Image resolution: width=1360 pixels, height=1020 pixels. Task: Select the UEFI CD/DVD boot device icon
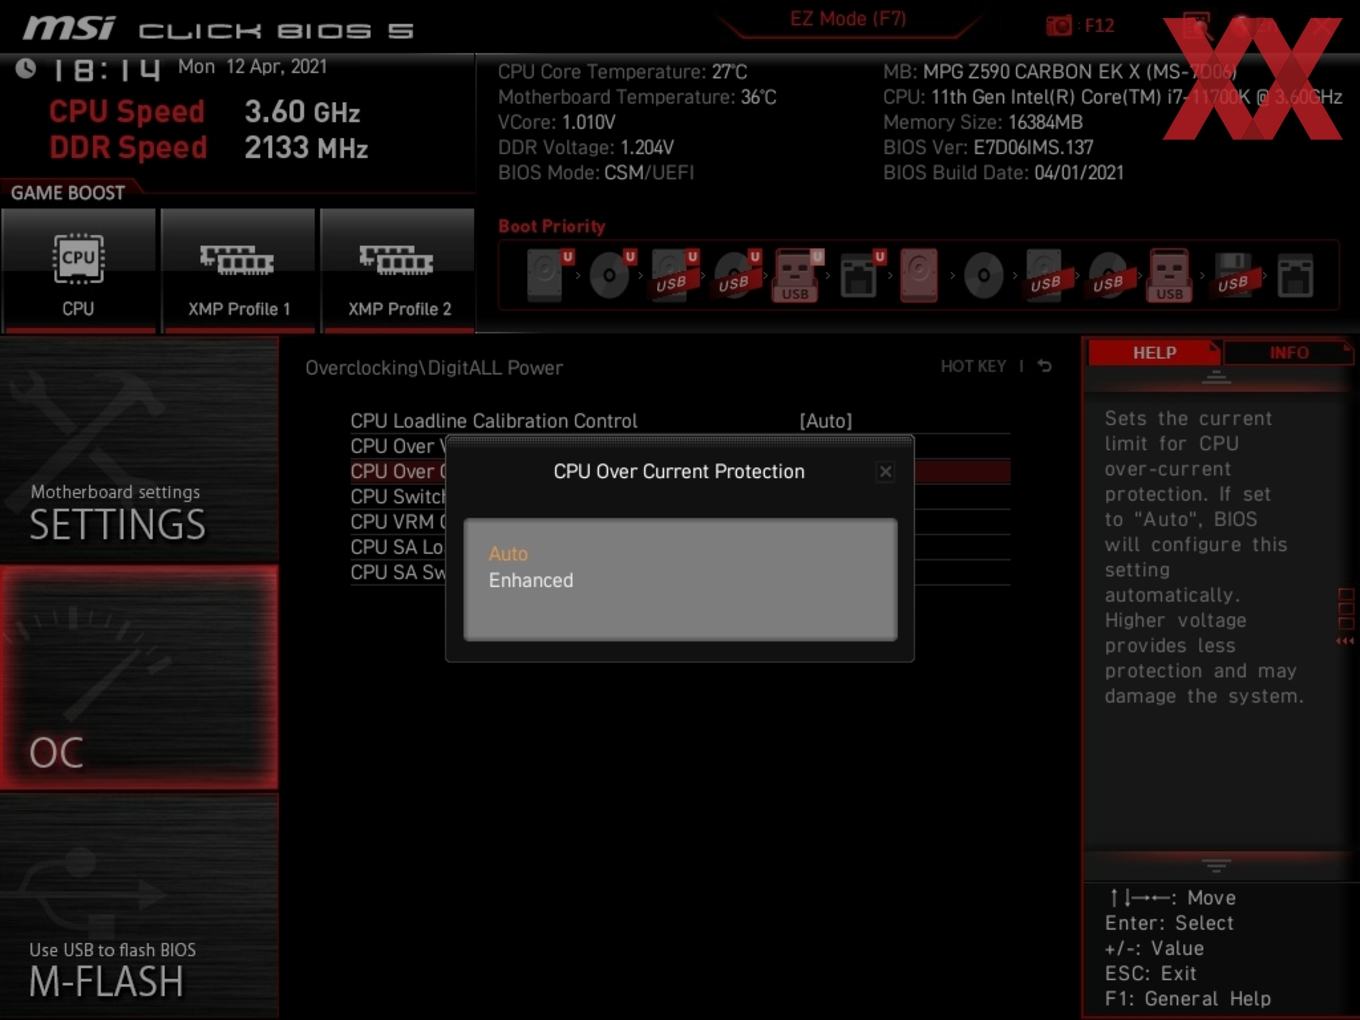pos(609,274)
